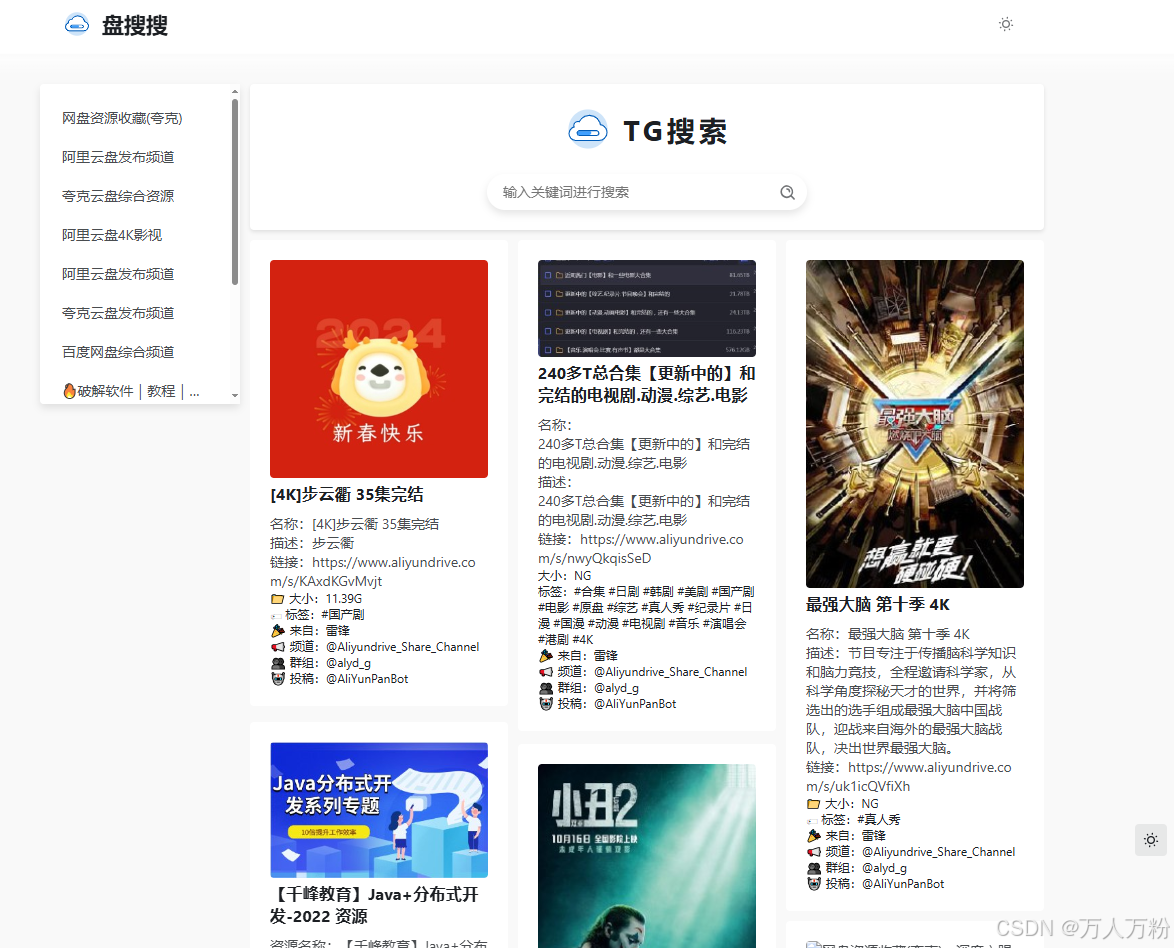Screen dimensions: 1174x948
Task: Open the Java分布式开发系列专题 thumbnail
Action: tap(379, 809)
